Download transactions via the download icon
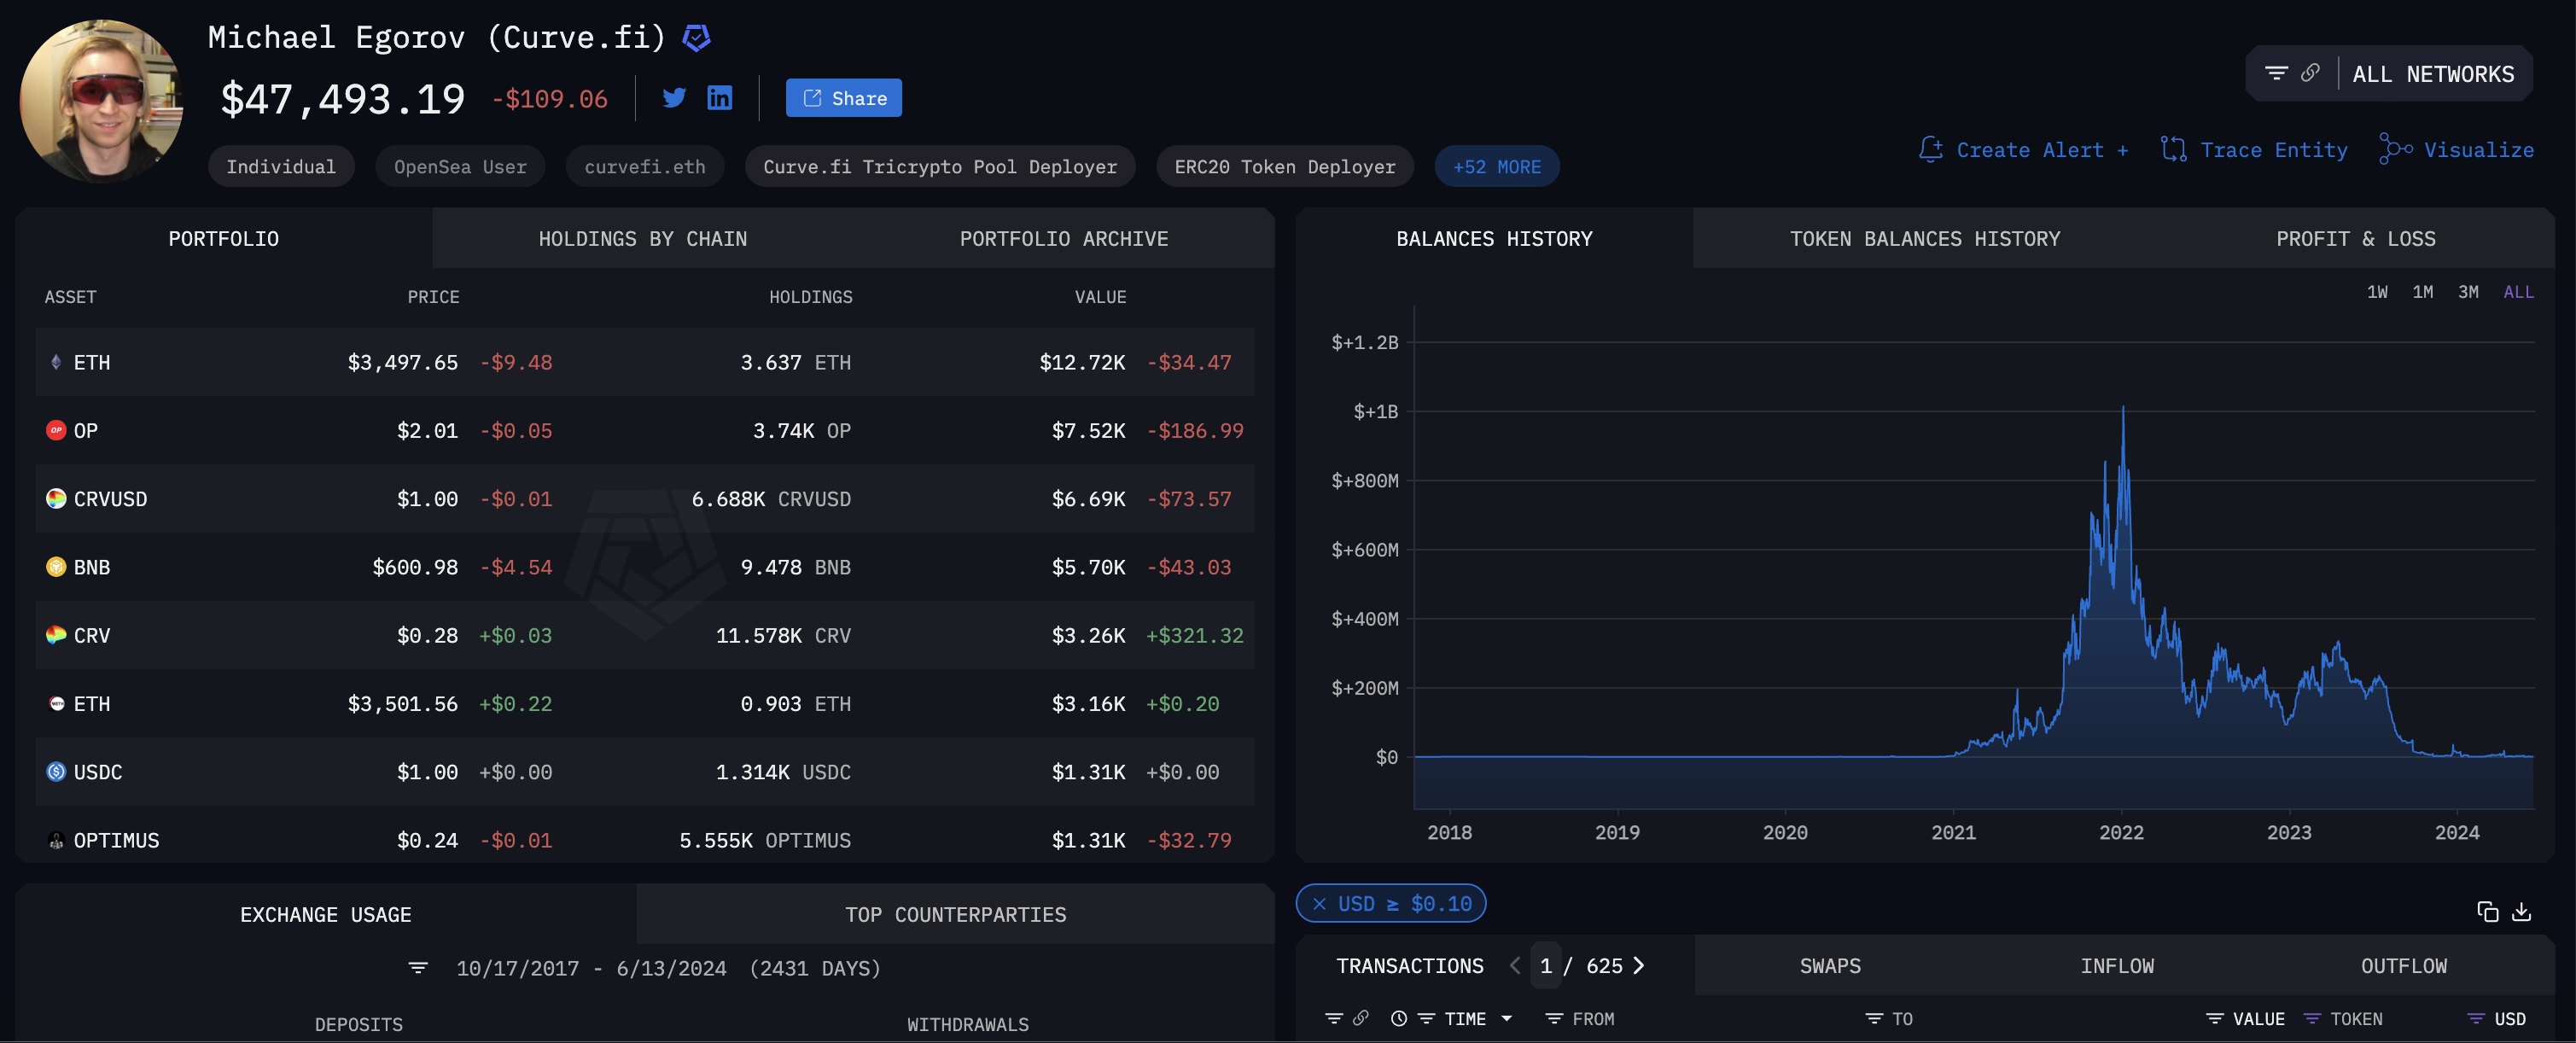 point(2521,911)
